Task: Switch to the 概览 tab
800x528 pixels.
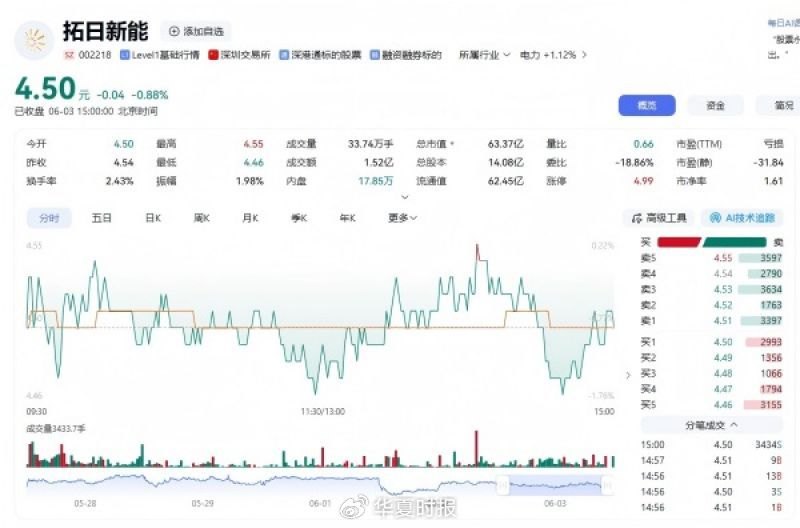Action: click(647, 106)
